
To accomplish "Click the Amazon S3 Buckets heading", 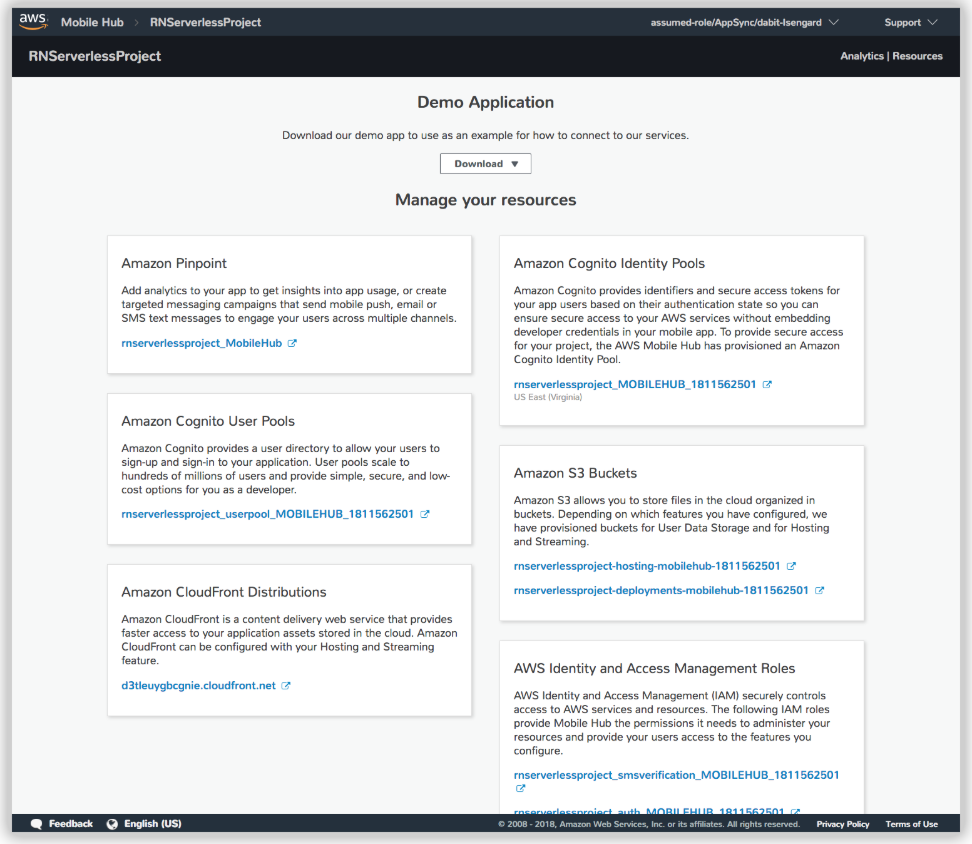I will pos(575,473).
